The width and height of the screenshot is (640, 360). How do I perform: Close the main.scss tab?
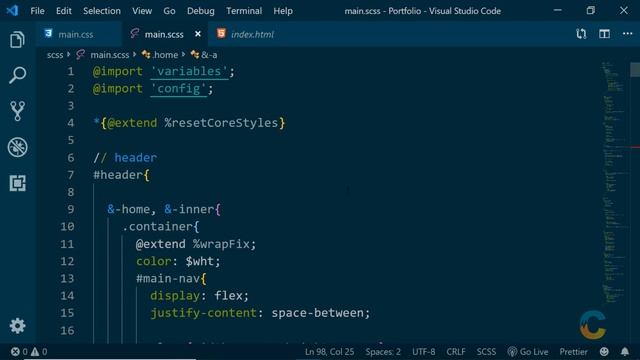tap(198, 34)
